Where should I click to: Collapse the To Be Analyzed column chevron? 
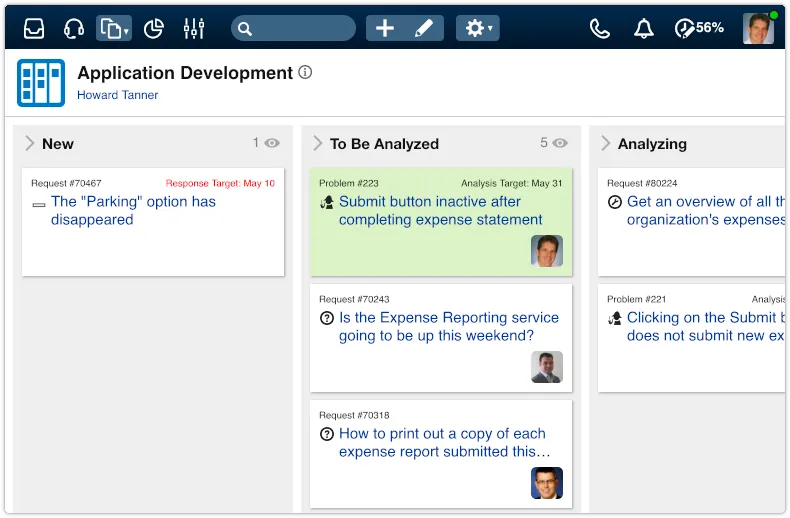317,144
